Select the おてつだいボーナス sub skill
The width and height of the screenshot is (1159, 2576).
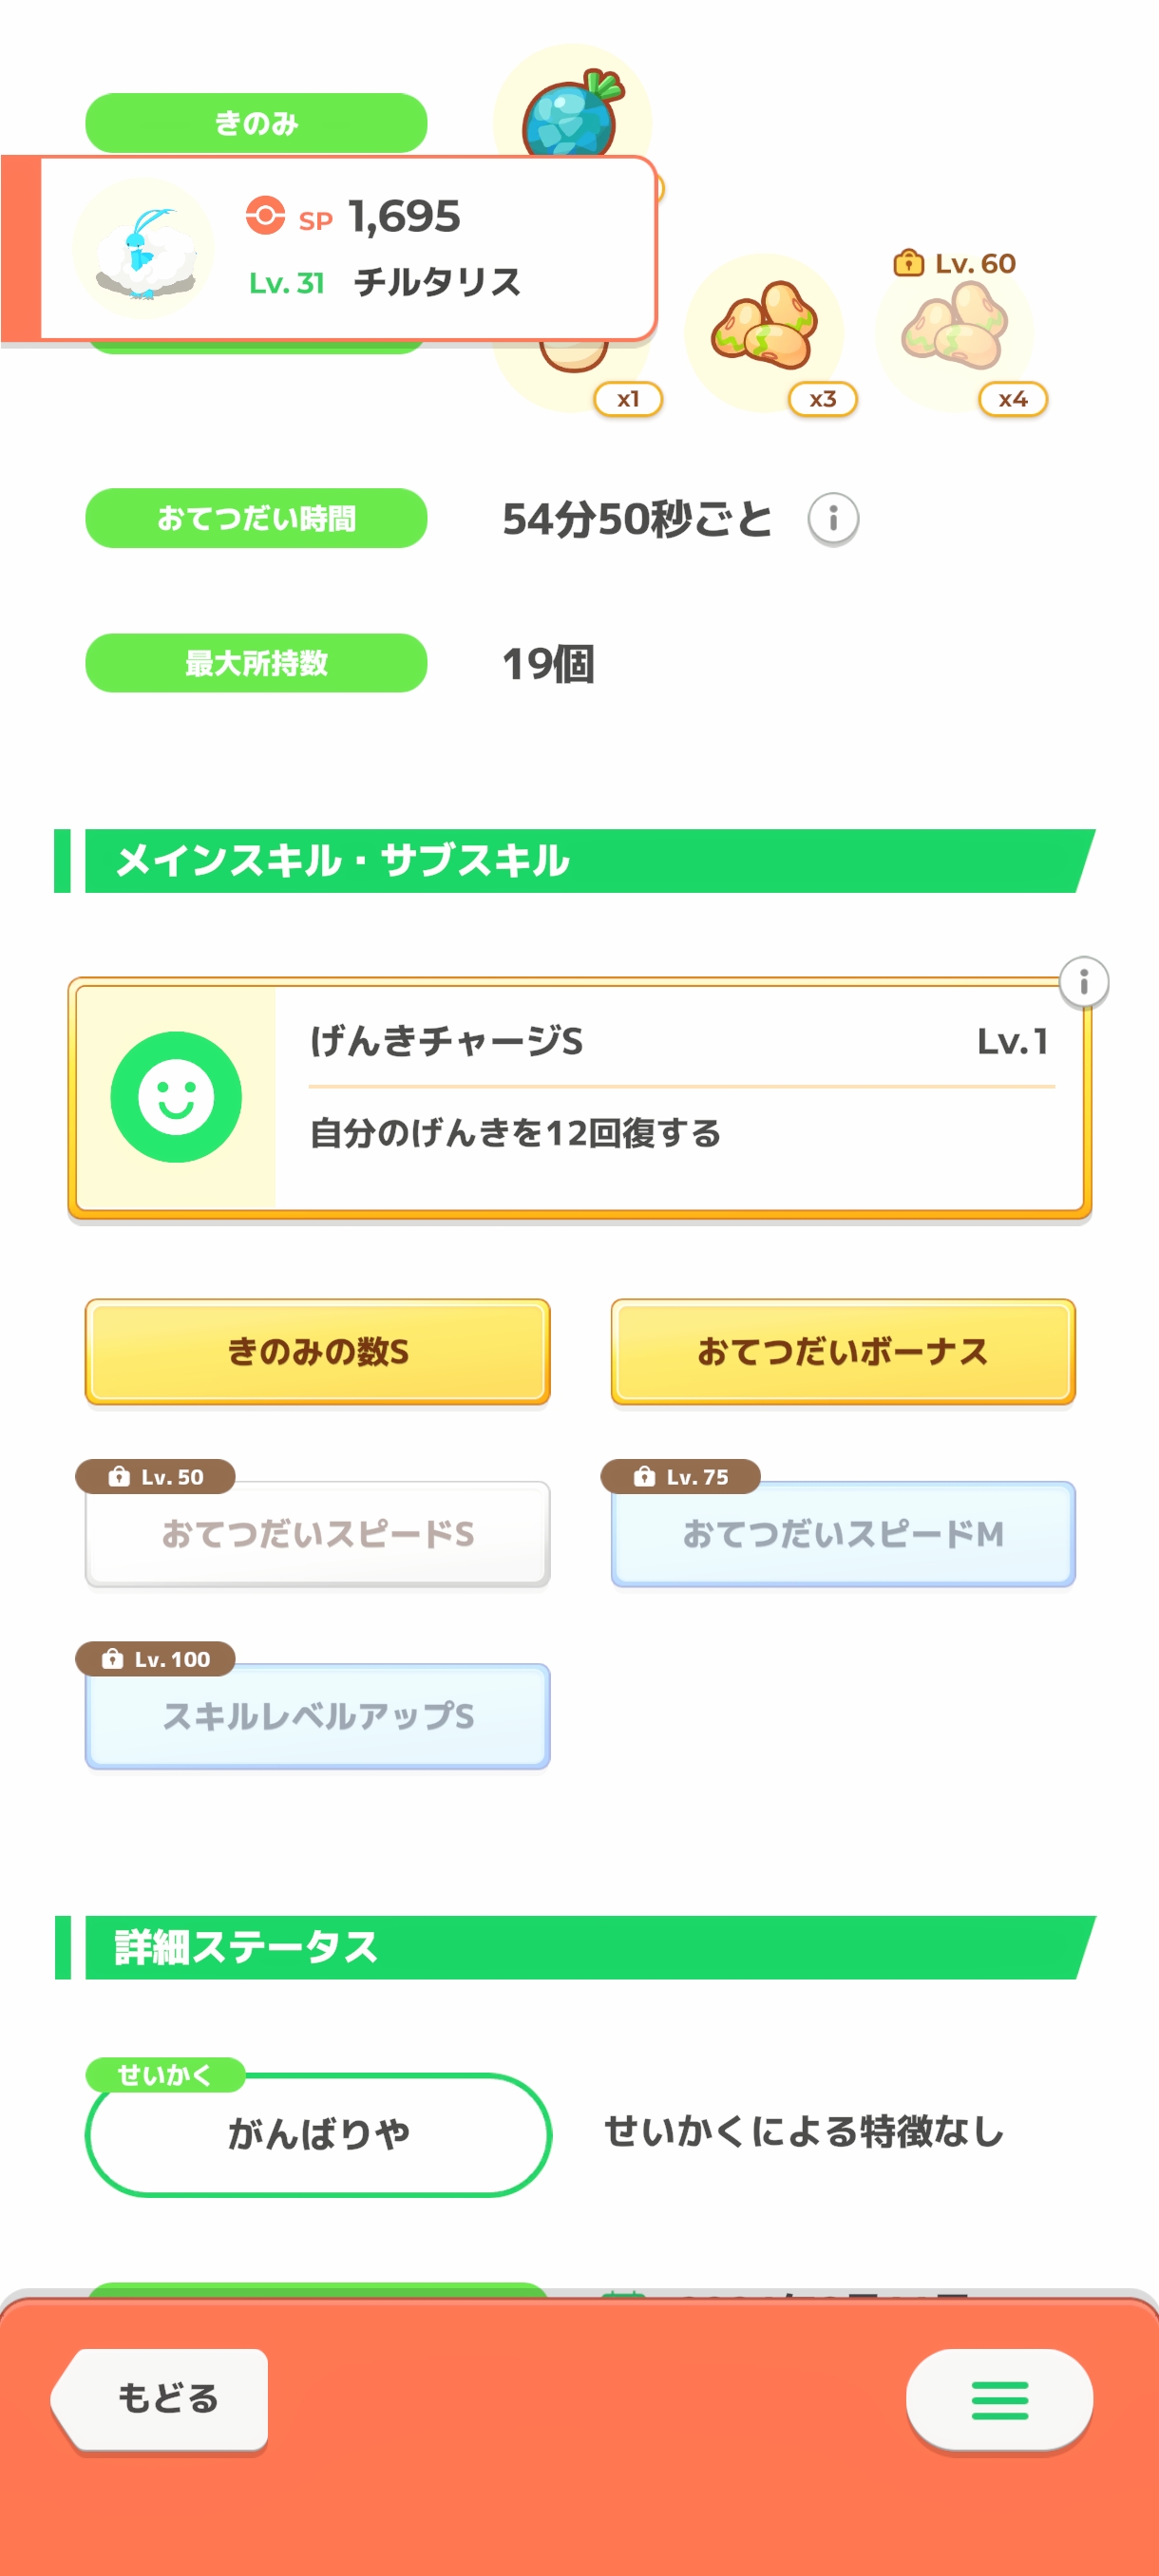(842, 1352)
